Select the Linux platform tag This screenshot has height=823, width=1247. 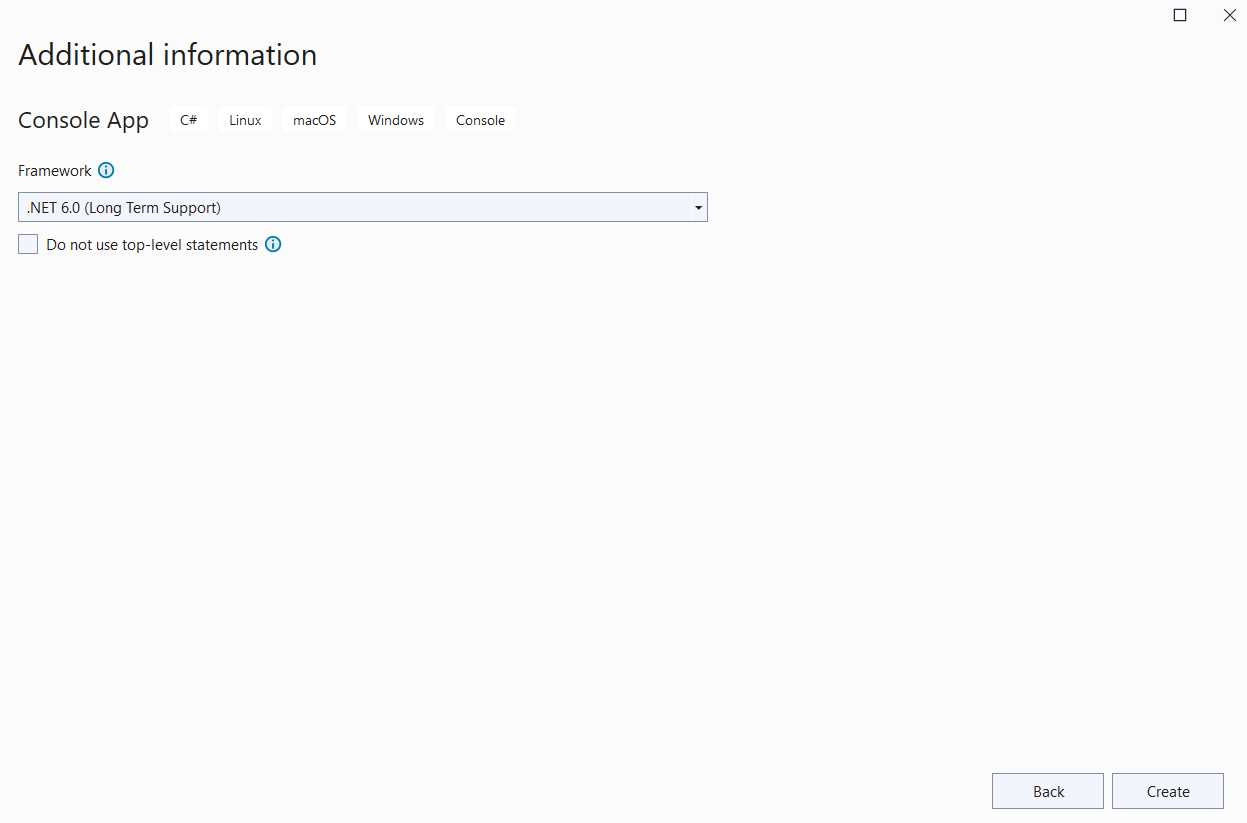coord(244,119)
